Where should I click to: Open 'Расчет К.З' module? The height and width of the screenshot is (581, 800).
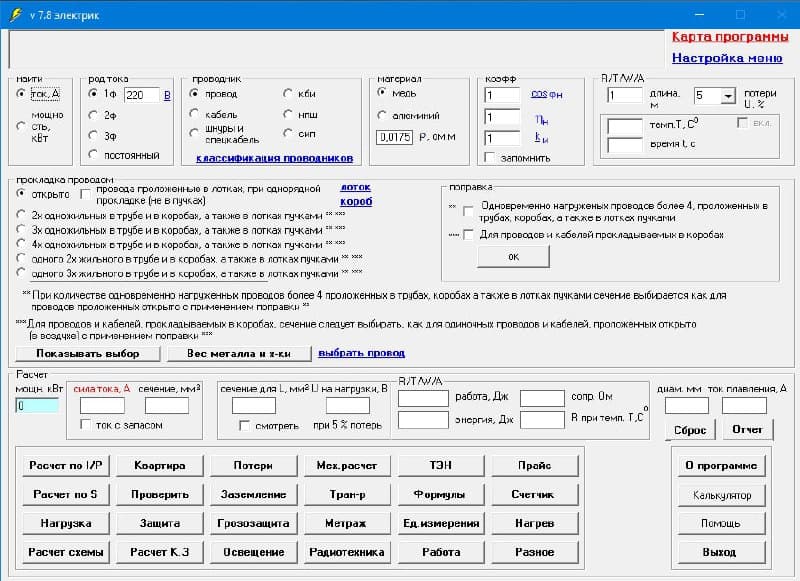pos(160,552)
